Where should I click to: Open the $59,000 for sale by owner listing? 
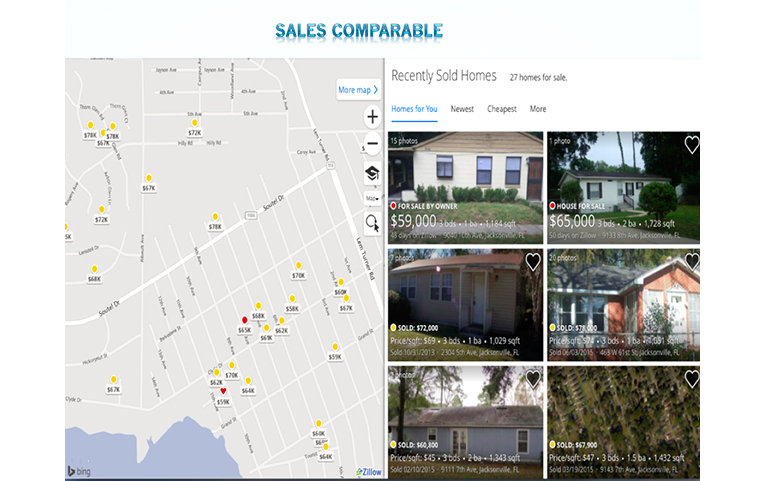click(465, 187)
